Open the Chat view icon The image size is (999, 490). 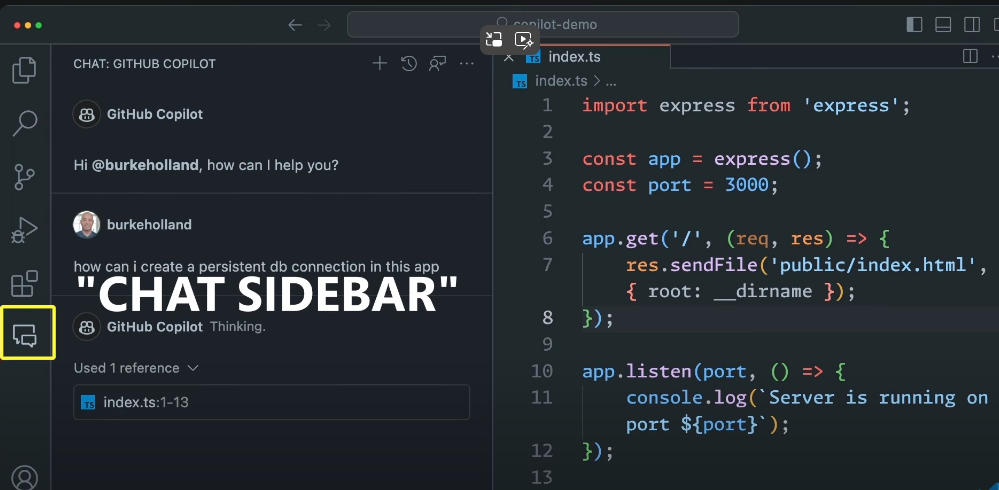coord(25,335)
